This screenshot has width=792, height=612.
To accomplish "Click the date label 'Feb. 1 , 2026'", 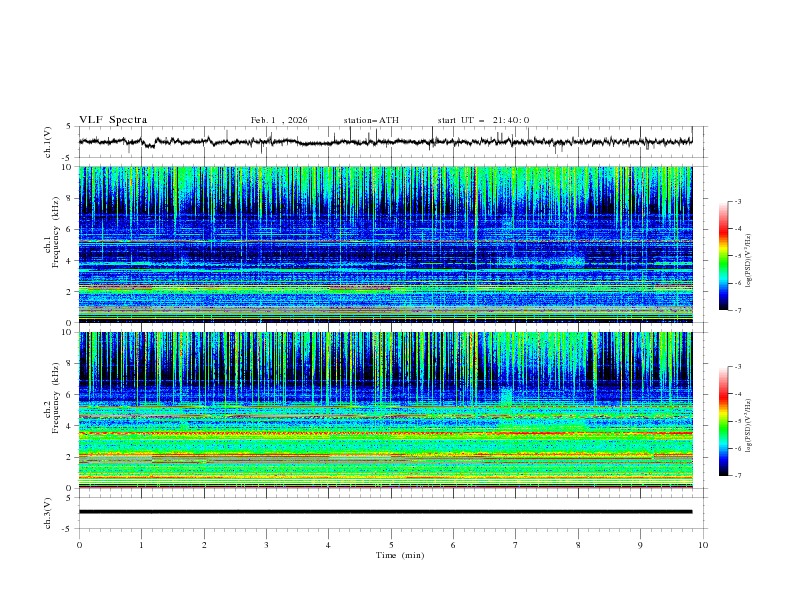I will click(x=279, y=120).
